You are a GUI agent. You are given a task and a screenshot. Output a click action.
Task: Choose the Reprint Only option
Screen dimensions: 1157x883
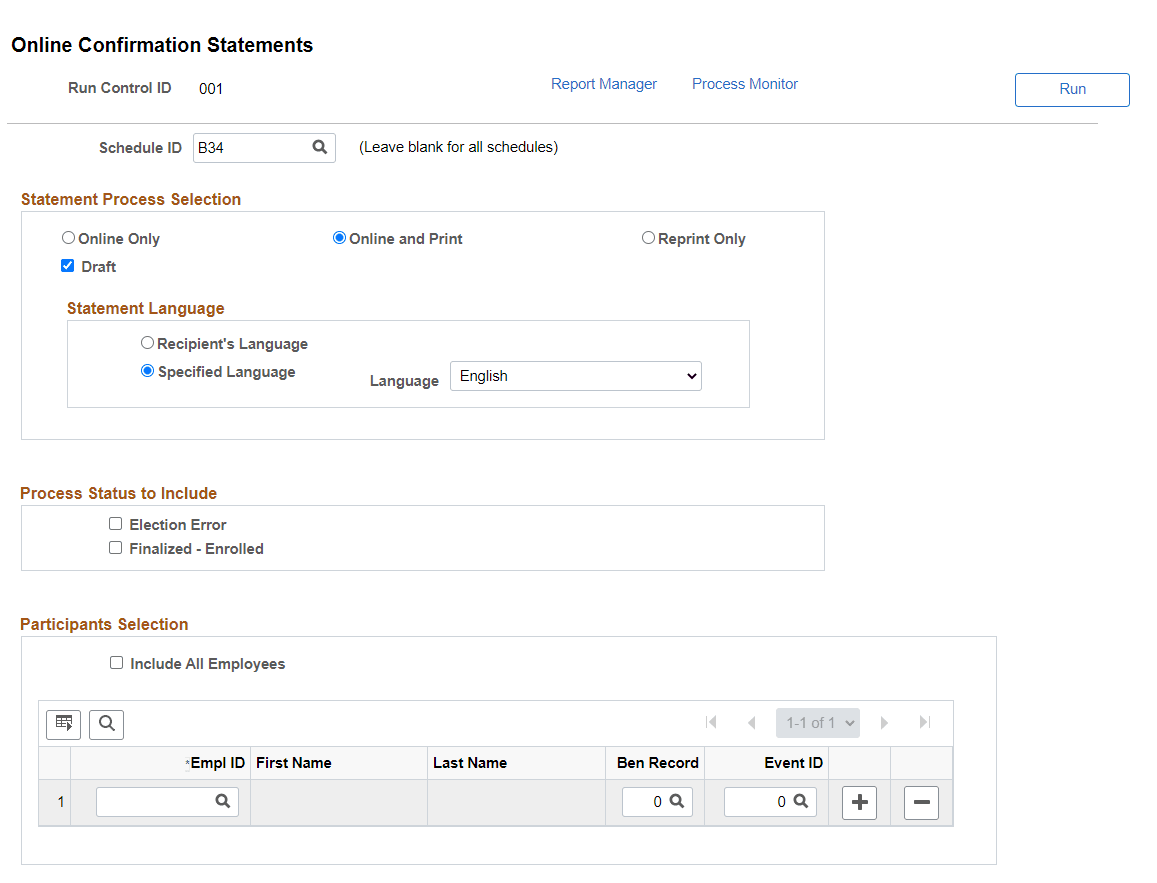coord(648,238)
